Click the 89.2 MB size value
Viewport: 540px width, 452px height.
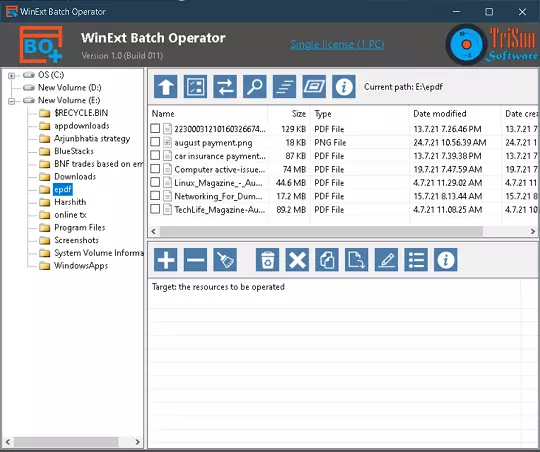[291, 210]
